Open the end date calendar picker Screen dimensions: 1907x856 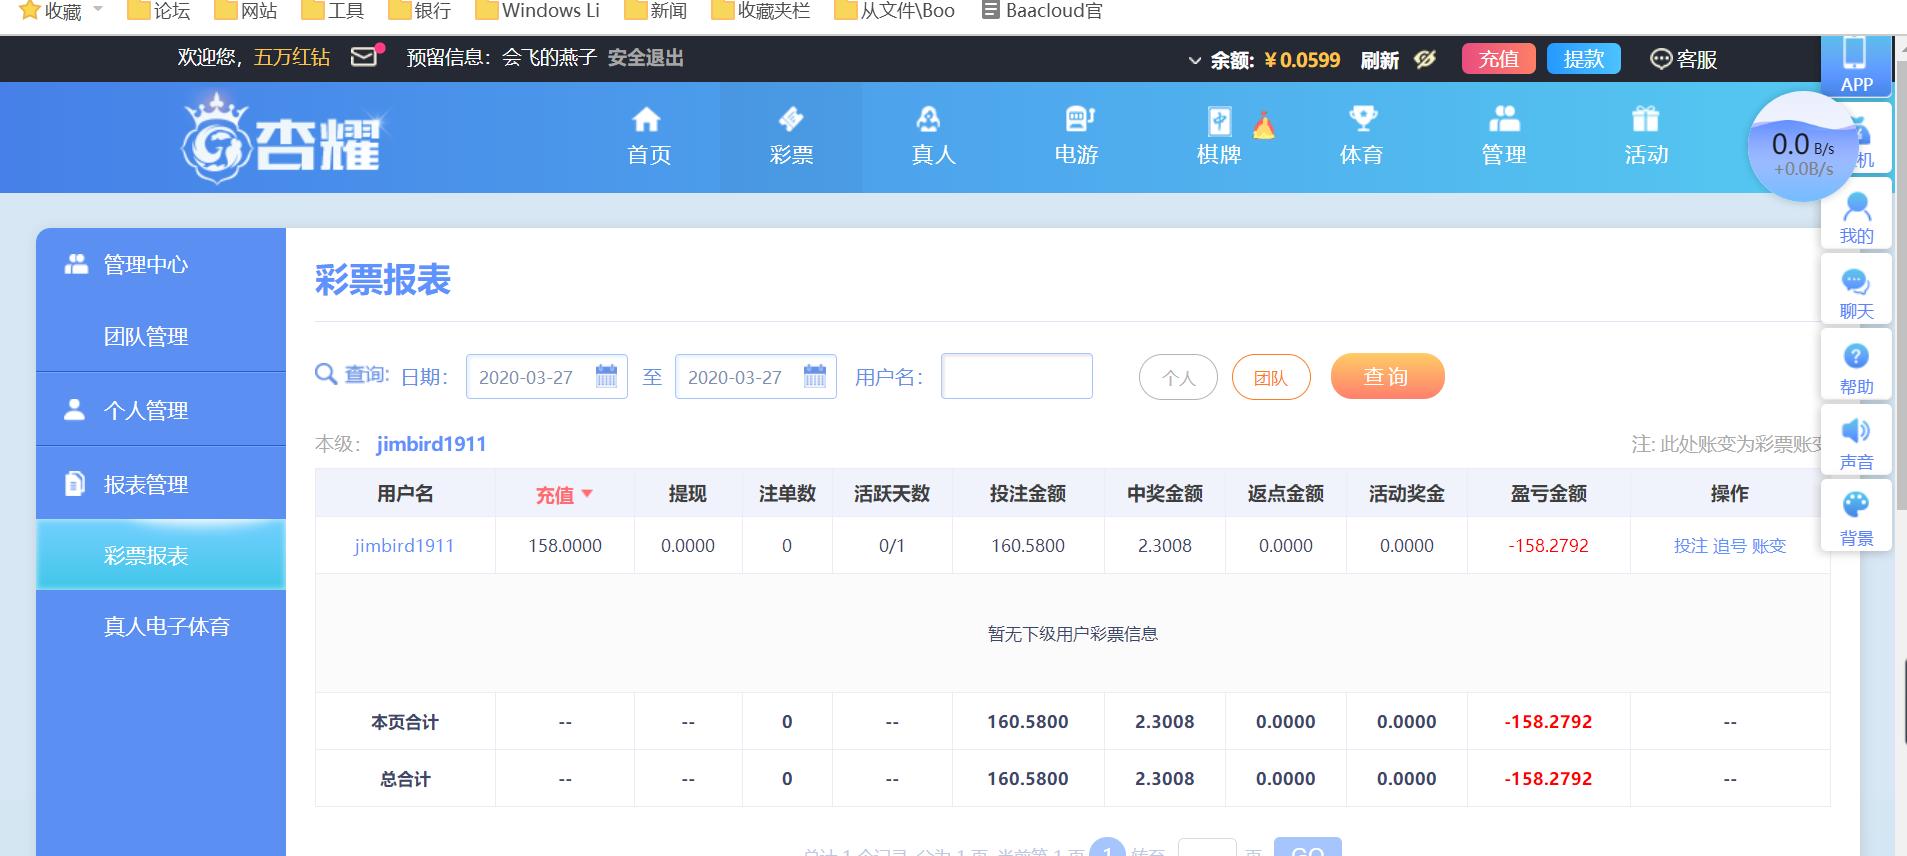click(815, 376)
